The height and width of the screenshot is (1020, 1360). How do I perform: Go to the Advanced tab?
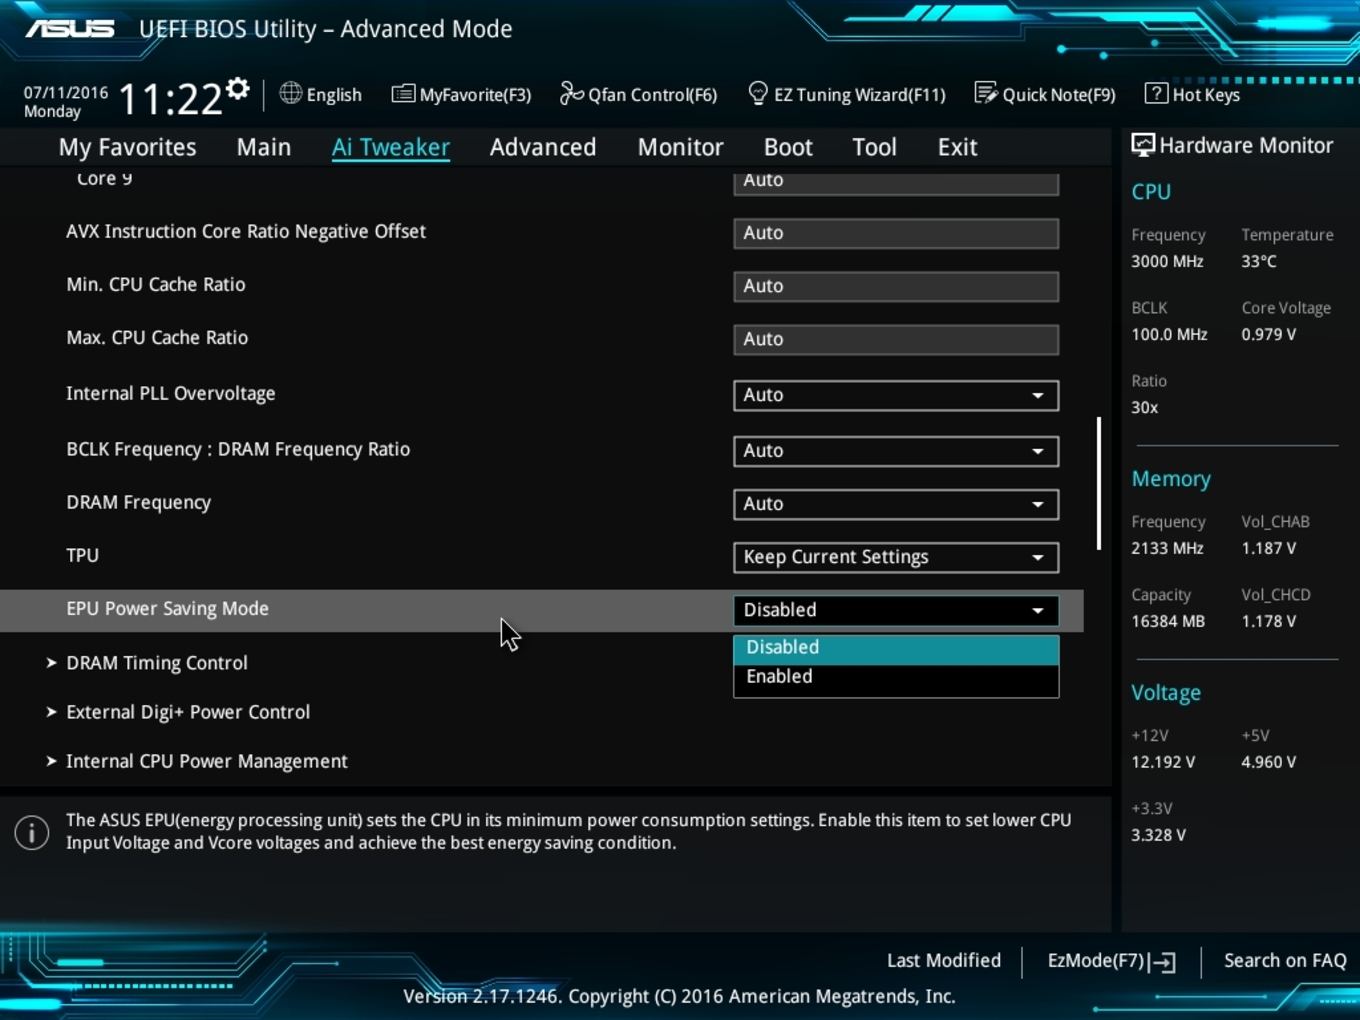(543, 147)
